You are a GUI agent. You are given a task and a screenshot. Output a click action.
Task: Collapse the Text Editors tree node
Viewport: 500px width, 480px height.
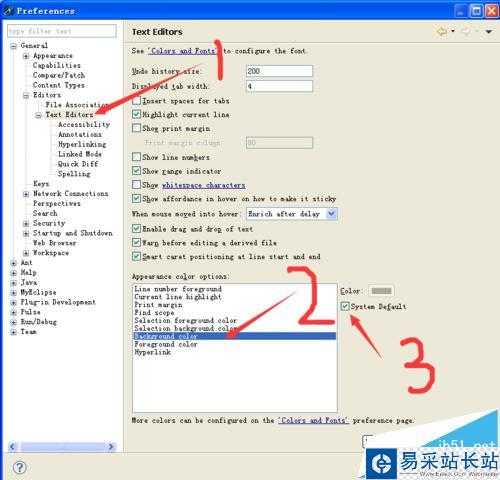tap(39, 115)
